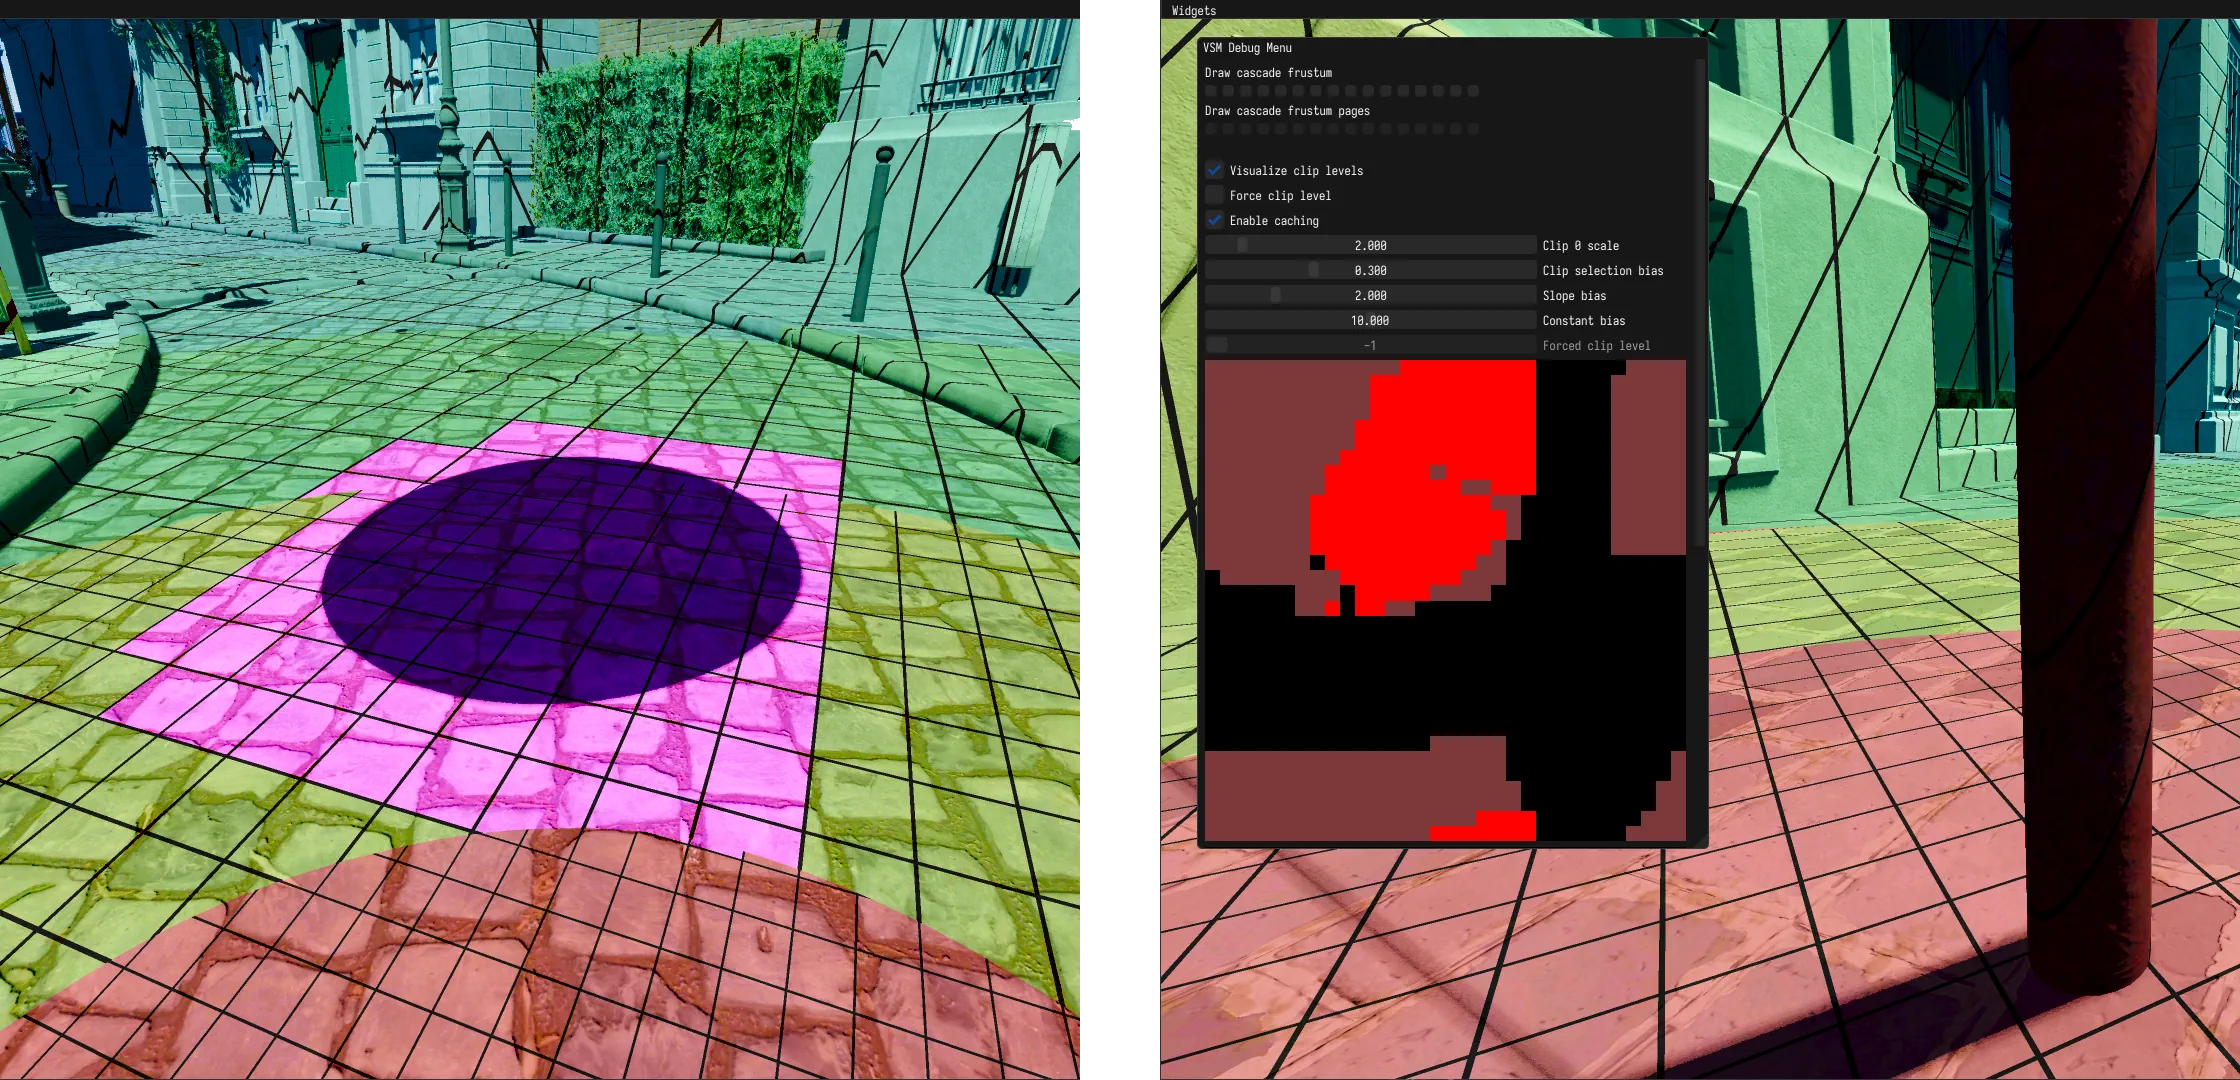Select the Widgets tab
This screenshot has width=2240, height=1080.
click(1194, 10)
